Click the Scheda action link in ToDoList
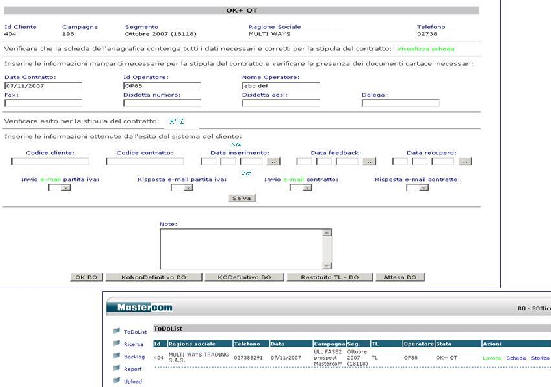Screen dimensions: 551x387 516,358
